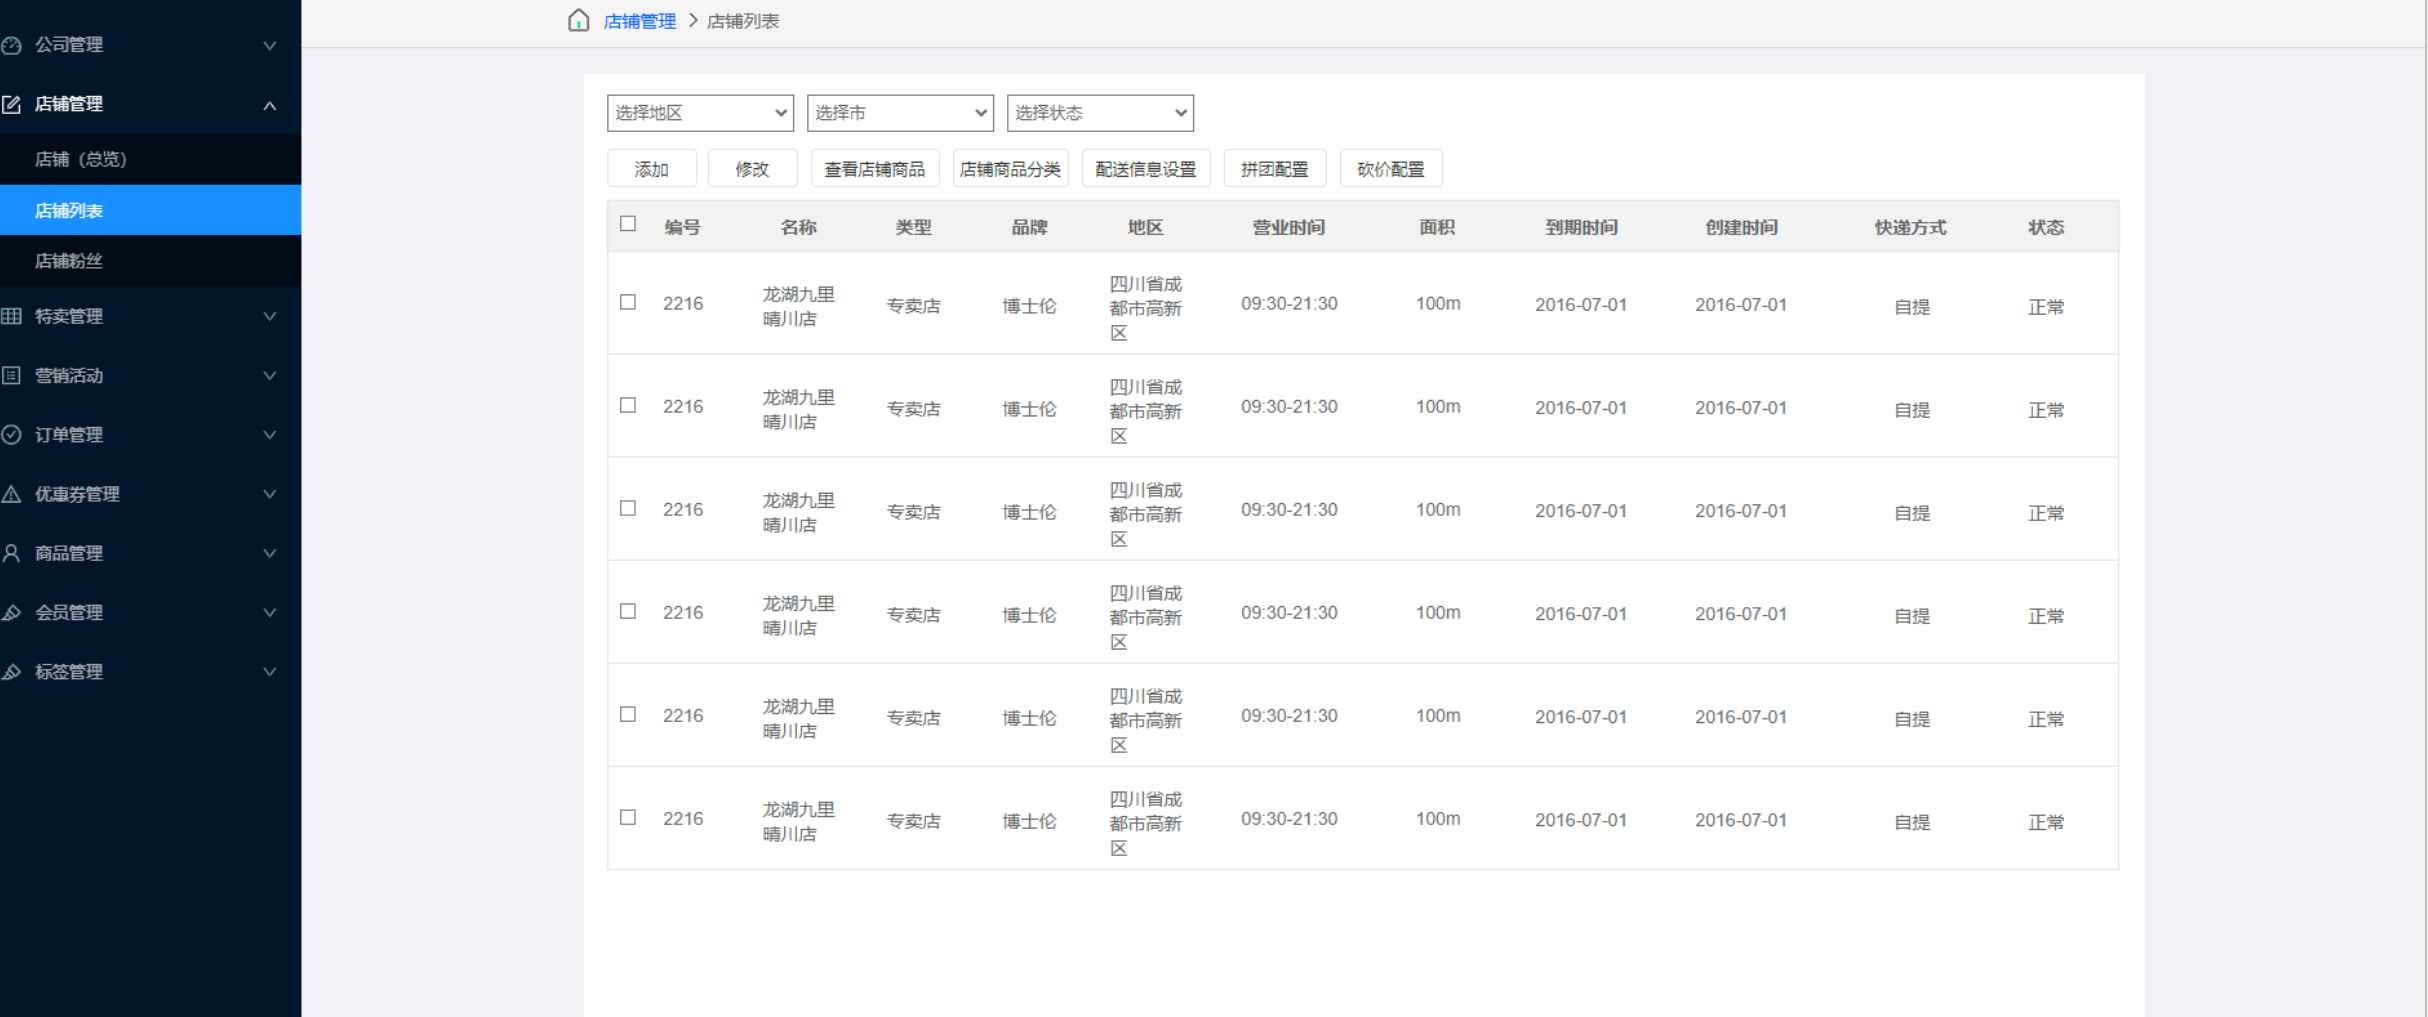Click 专卖店 in the fourth row
The height and width of the screenshot is (1017, 2428).
coord(913,615)
